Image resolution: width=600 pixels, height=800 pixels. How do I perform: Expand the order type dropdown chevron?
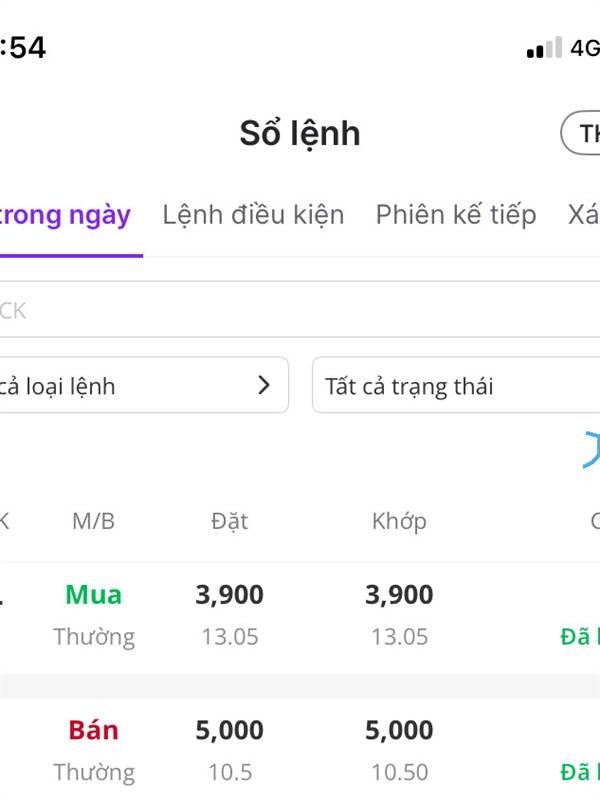pyautogui.click(x=264, y=385)
